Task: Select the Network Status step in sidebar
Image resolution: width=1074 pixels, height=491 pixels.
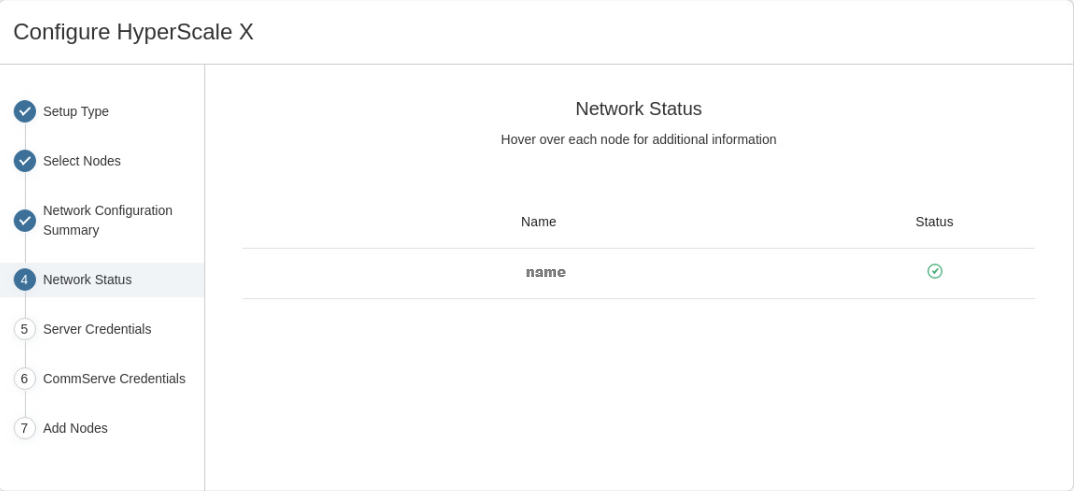Action: (87, 280)
